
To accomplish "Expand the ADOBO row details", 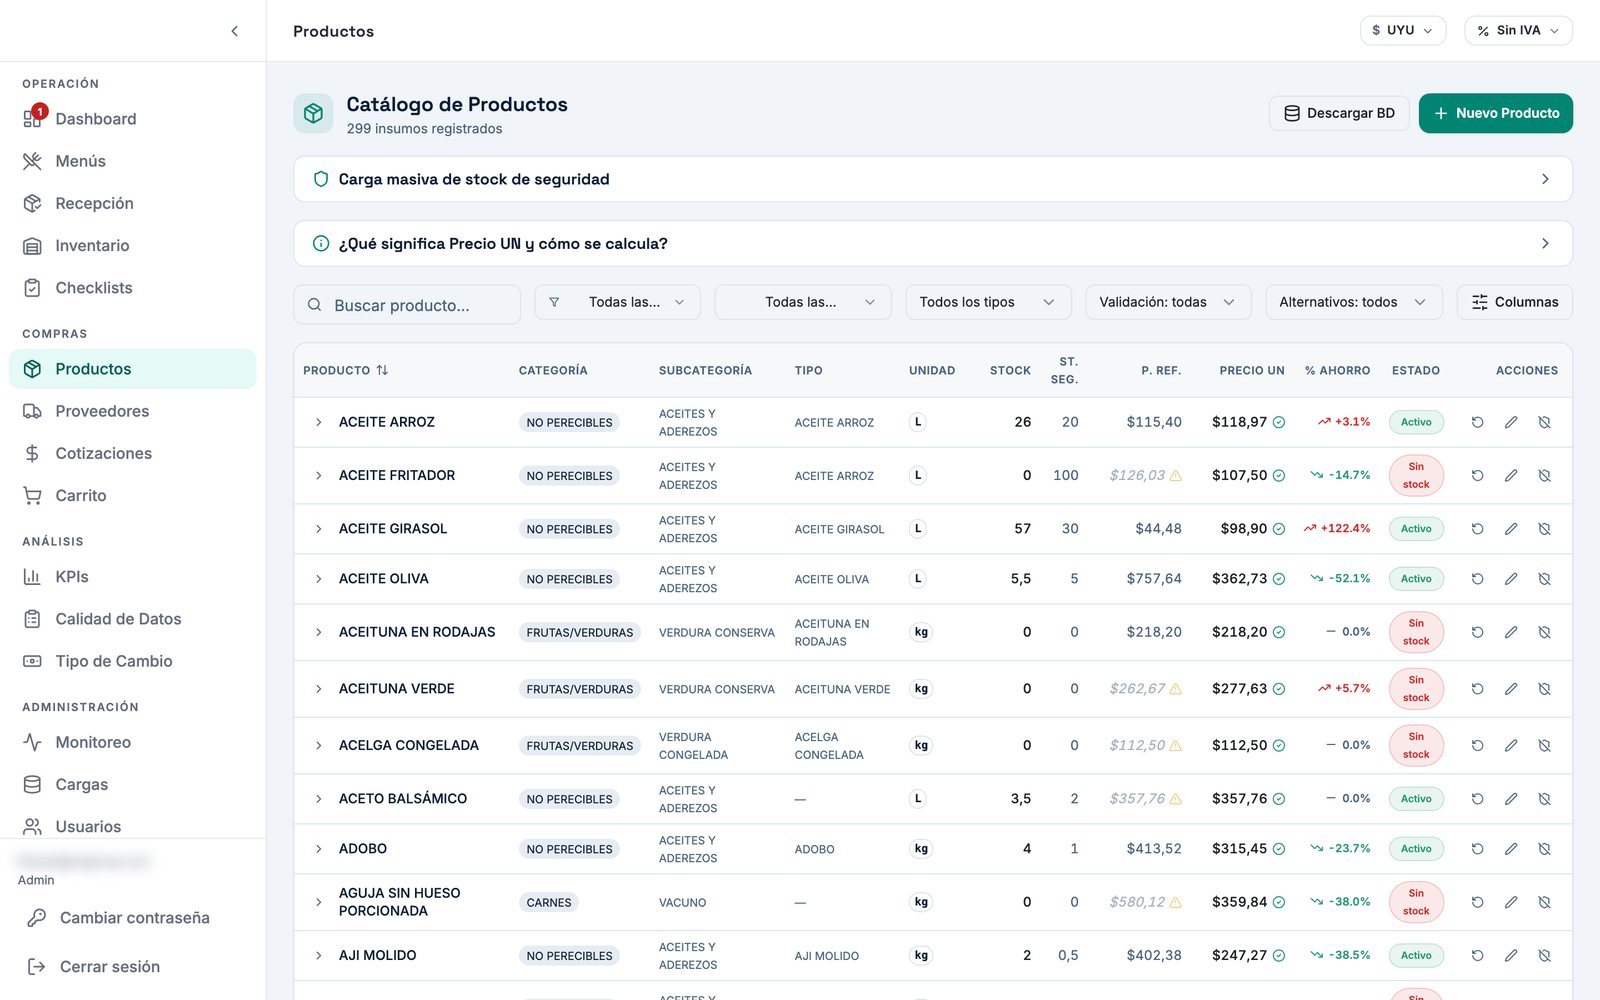I will pos(318,849).
